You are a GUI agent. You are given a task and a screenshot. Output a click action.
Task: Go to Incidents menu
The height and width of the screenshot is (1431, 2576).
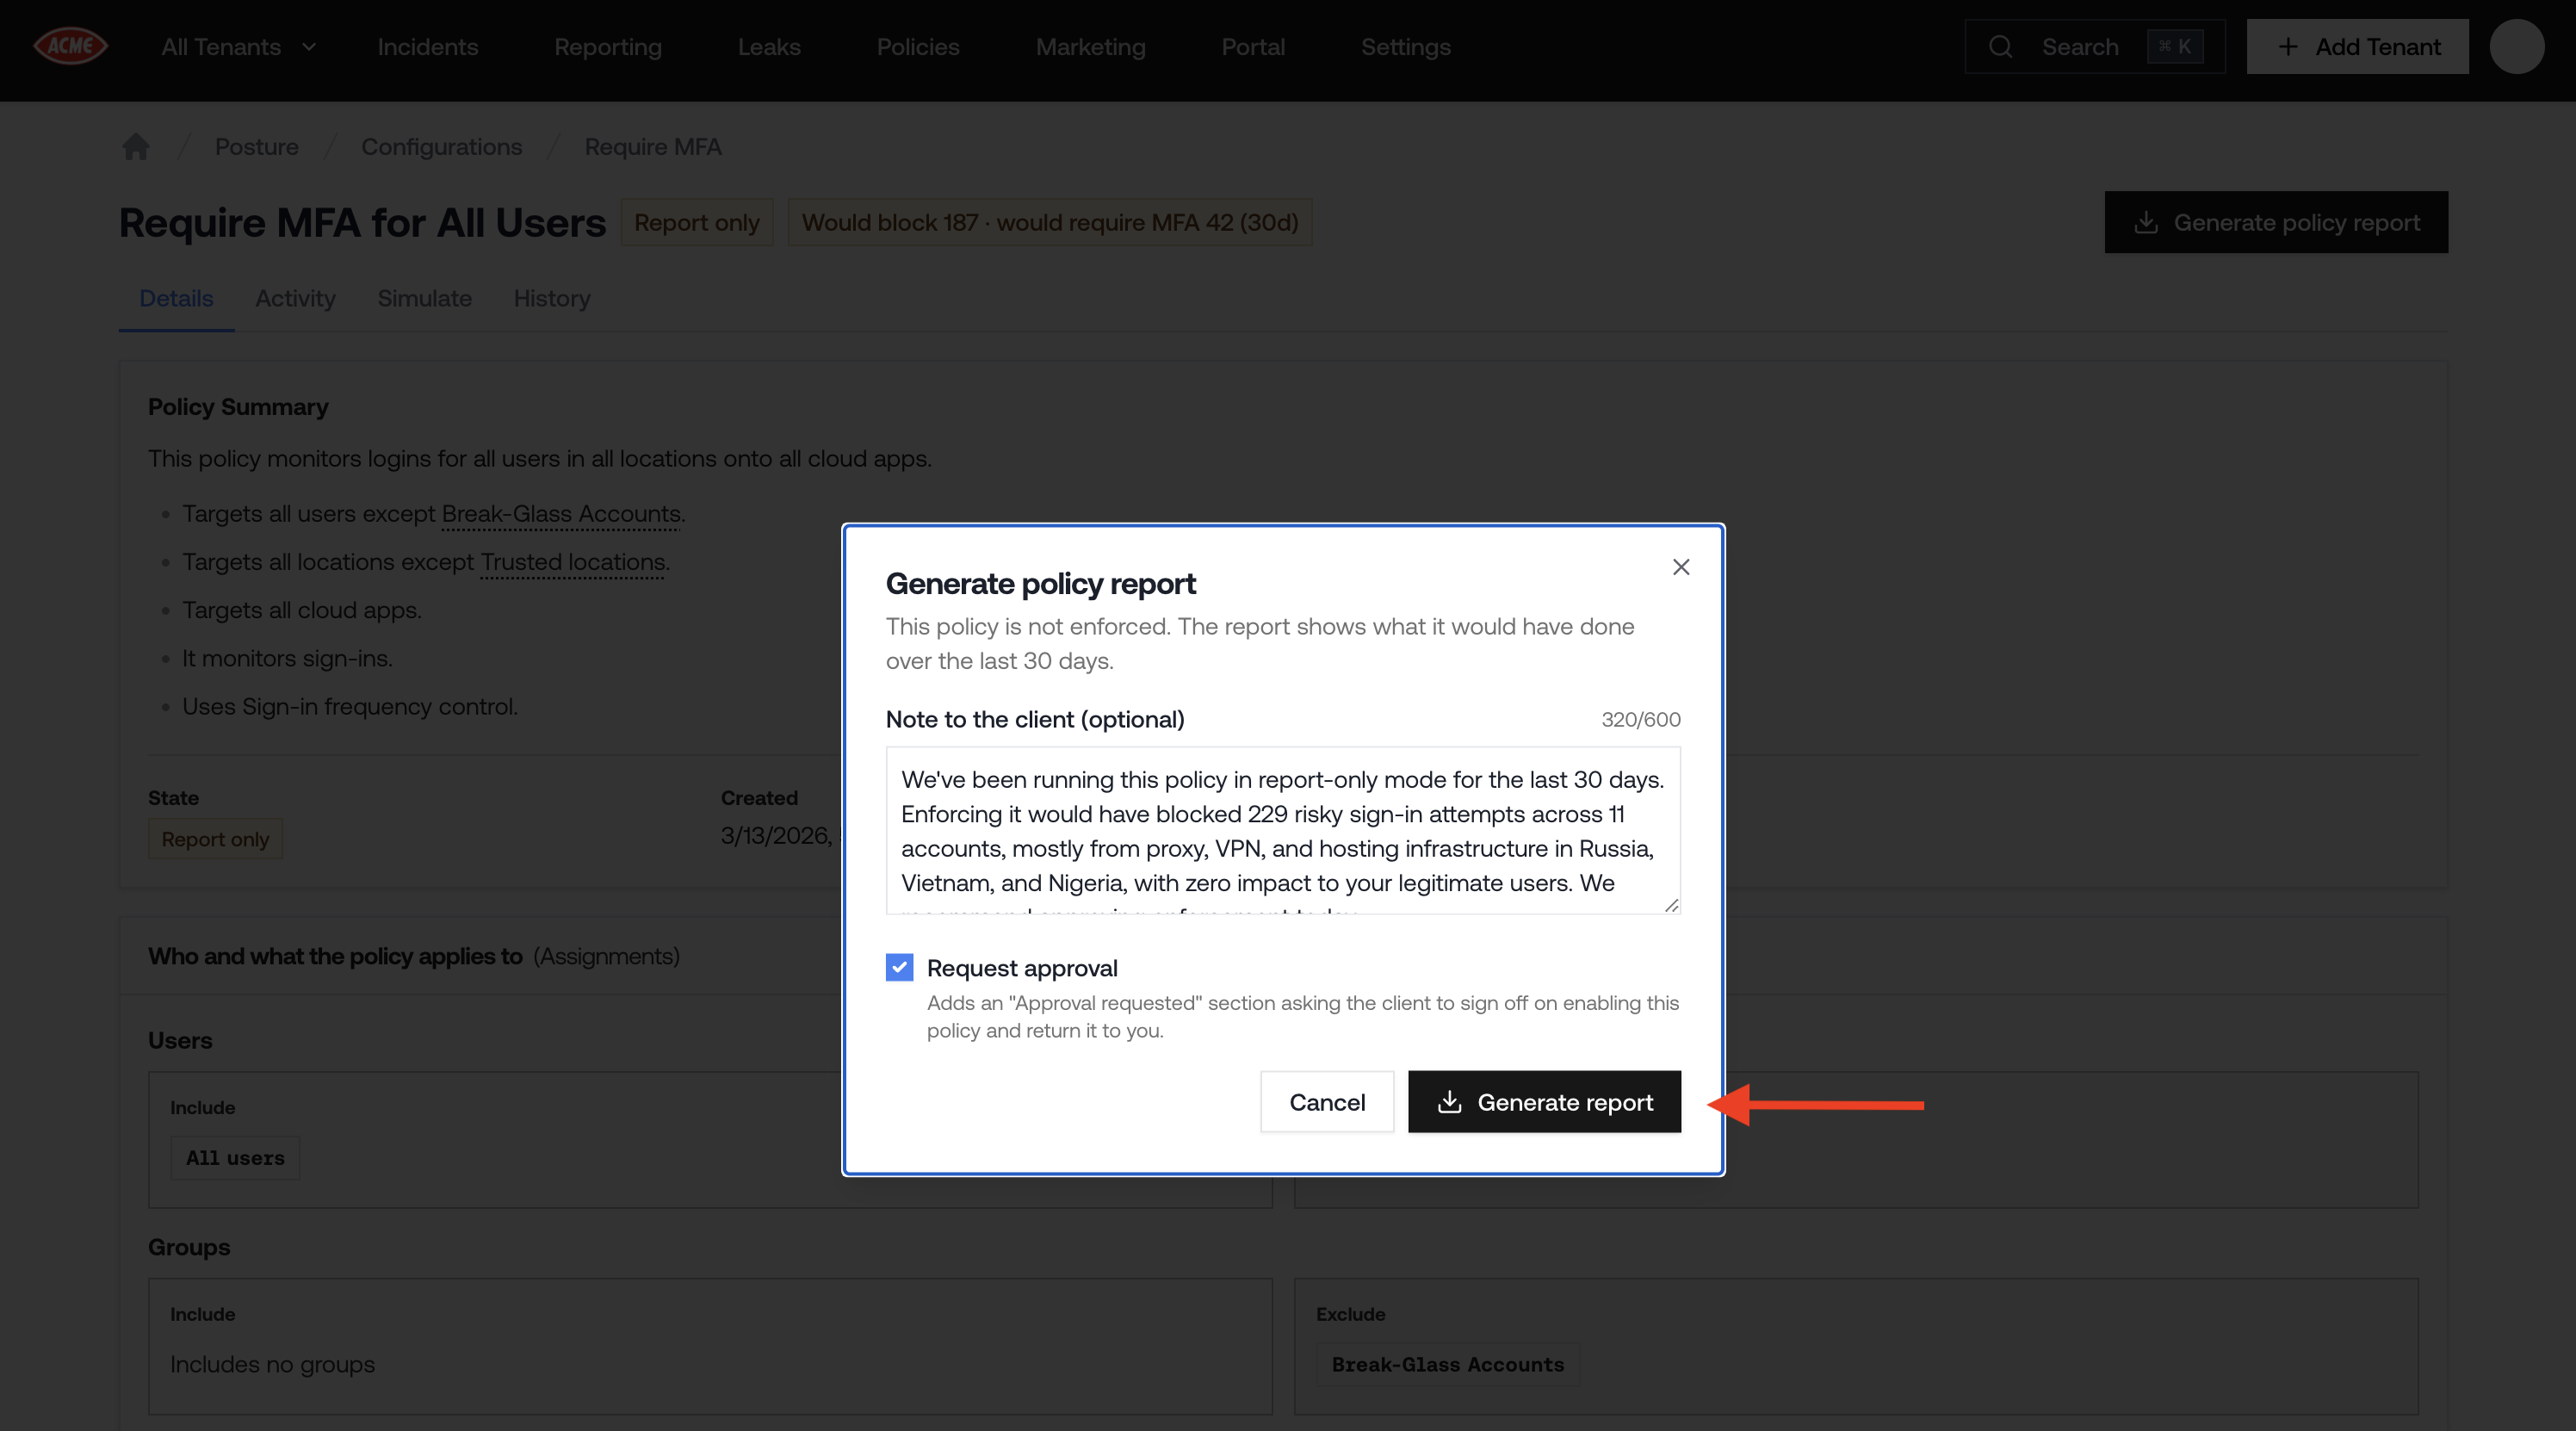[x=427, y=47]
